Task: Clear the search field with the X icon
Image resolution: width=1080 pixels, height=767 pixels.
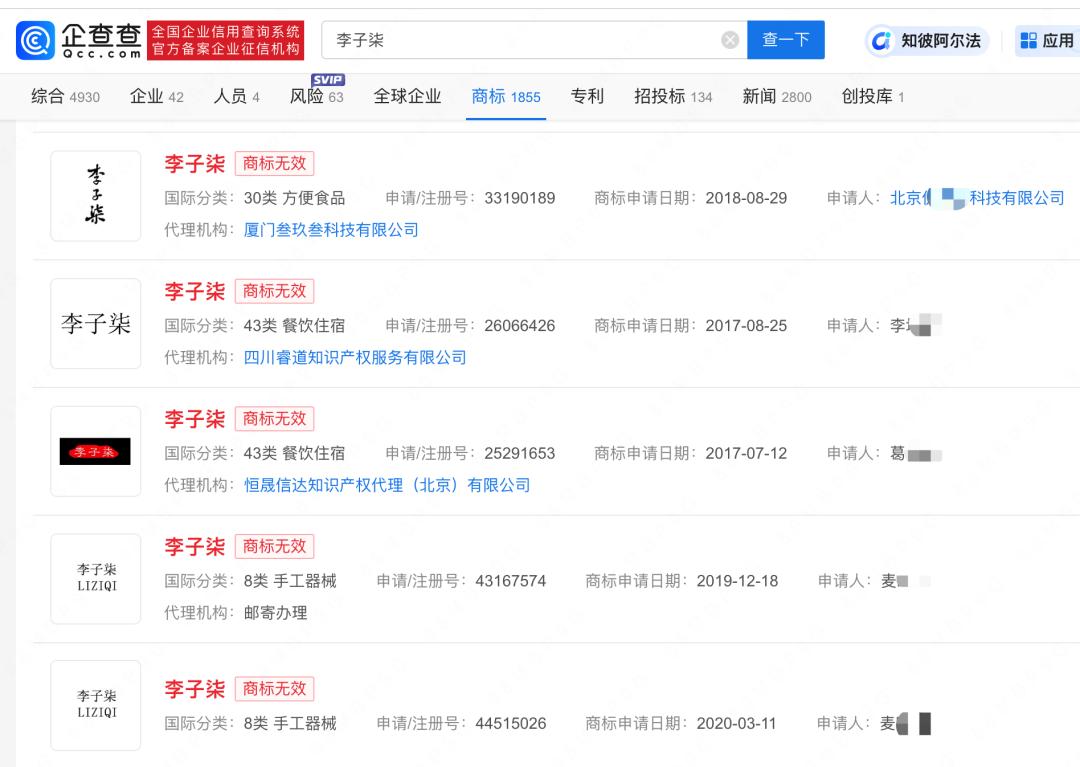Action: point(729,40)
